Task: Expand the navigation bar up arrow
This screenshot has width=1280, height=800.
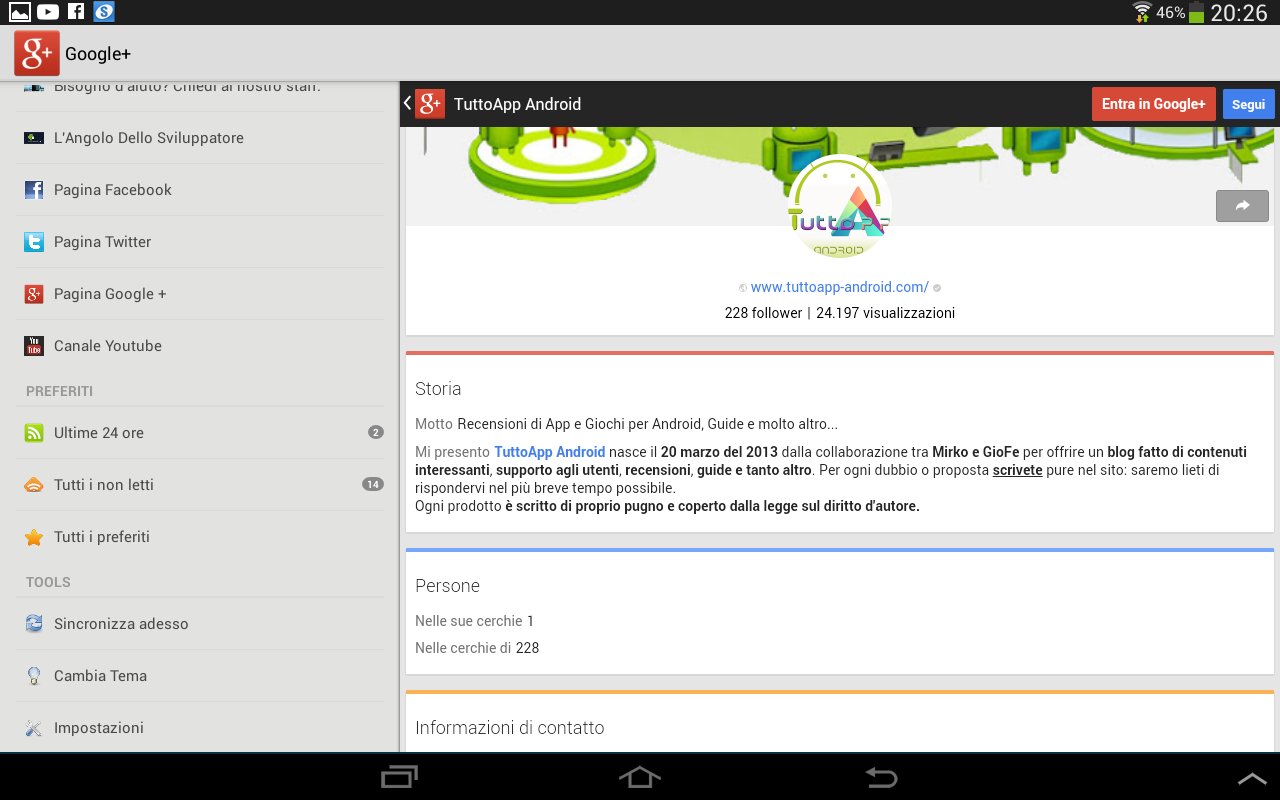Action: 1252,778
